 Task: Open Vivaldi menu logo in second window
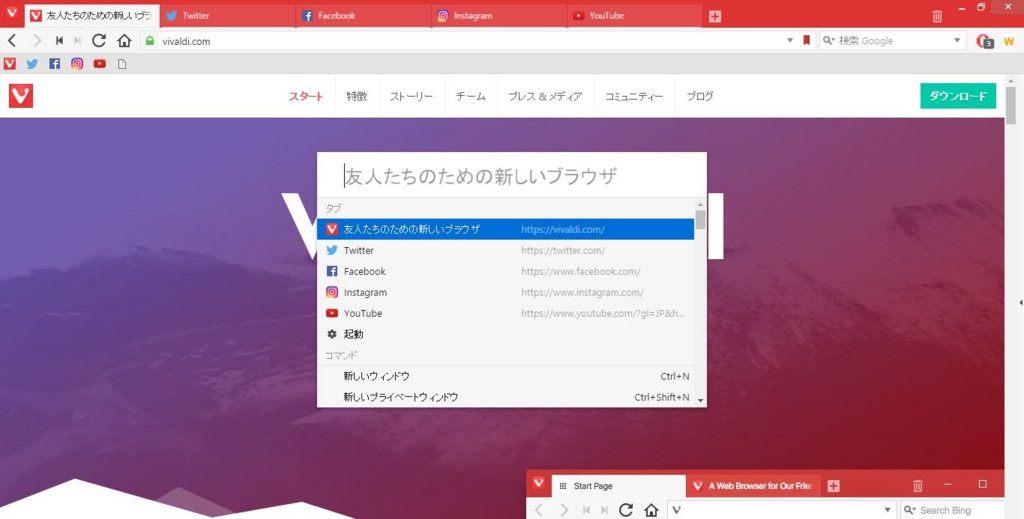click(539, 482)
